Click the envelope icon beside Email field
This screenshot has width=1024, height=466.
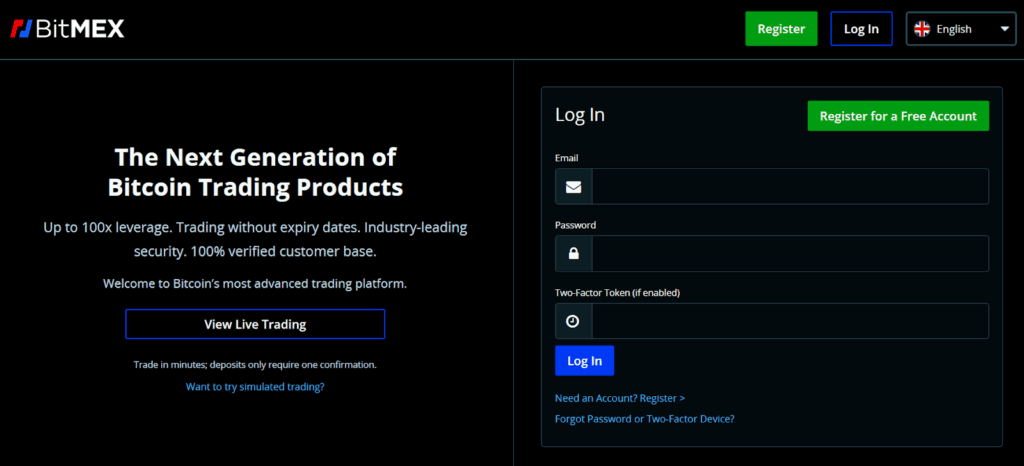(x=573, y=187)
